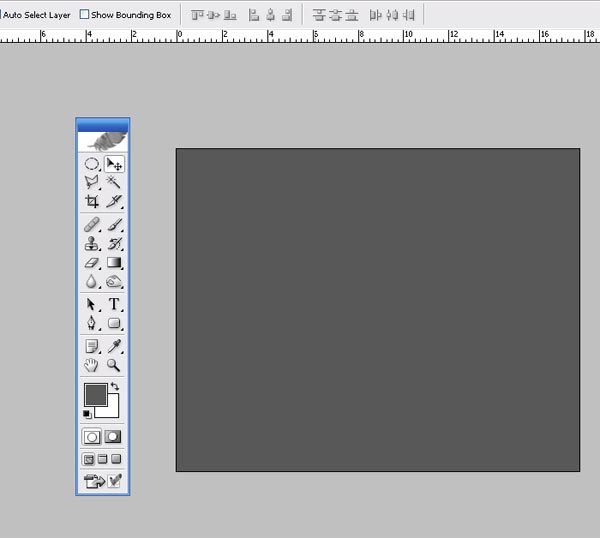
Task: Open the foreground color picker
Action: (x=95, y=395)
